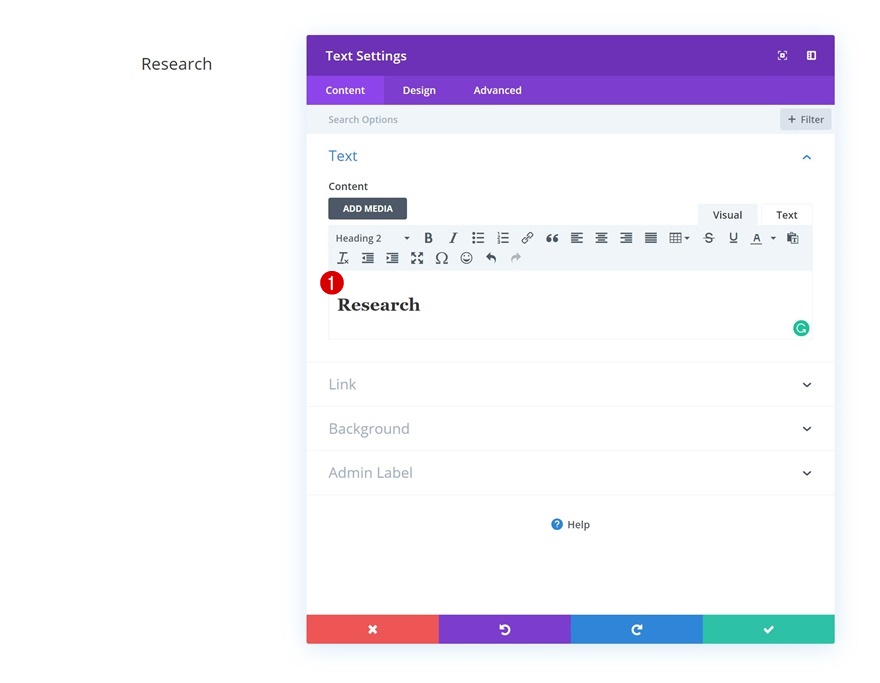This screenshot has height=683, width=880.
Task: Insert a hyperlink with the link icon
Action: point(527,238)
